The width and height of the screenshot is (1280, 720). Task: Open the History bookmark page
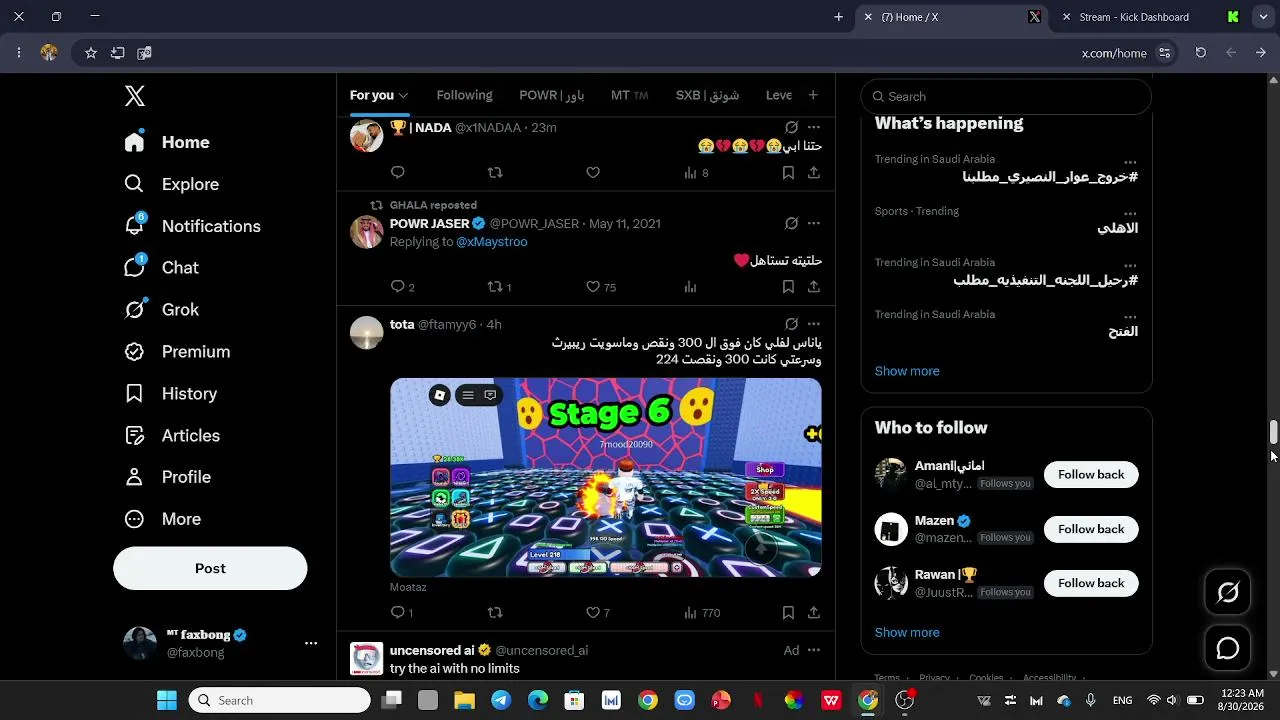pos(170,394)
